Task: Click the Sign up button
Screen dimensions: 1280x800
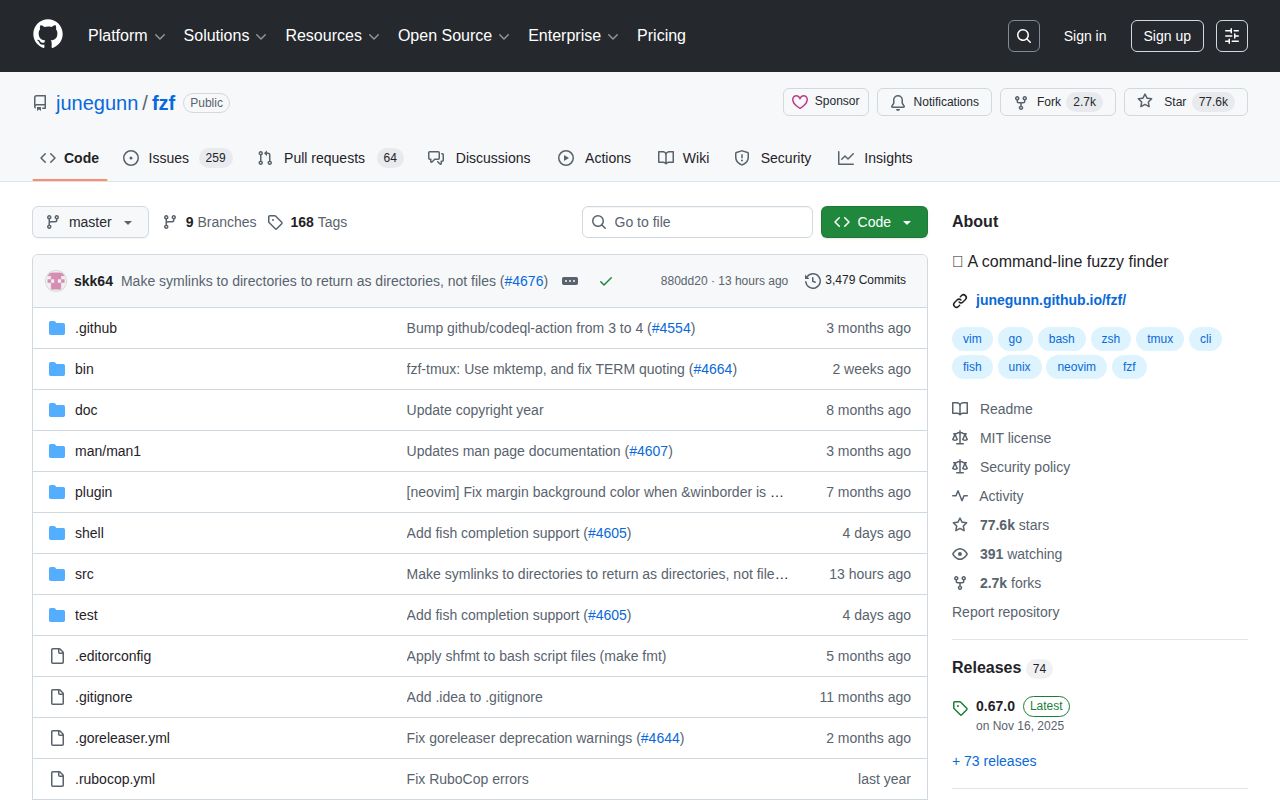Action: [1167, 36]
